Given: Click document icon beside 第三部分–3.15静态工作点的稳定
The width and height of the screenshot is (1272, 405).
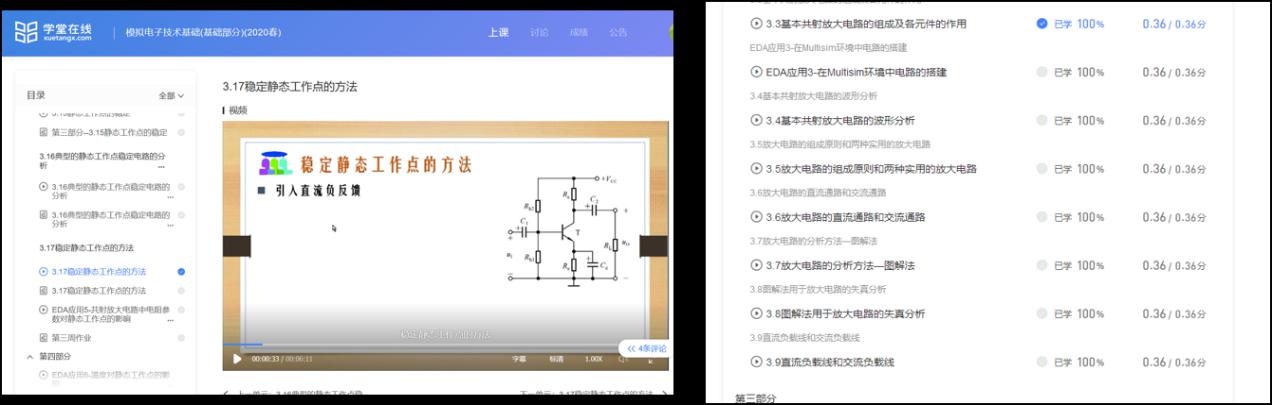Looking at the screenshot, I should pyautogui.click(x=43, y=132).
